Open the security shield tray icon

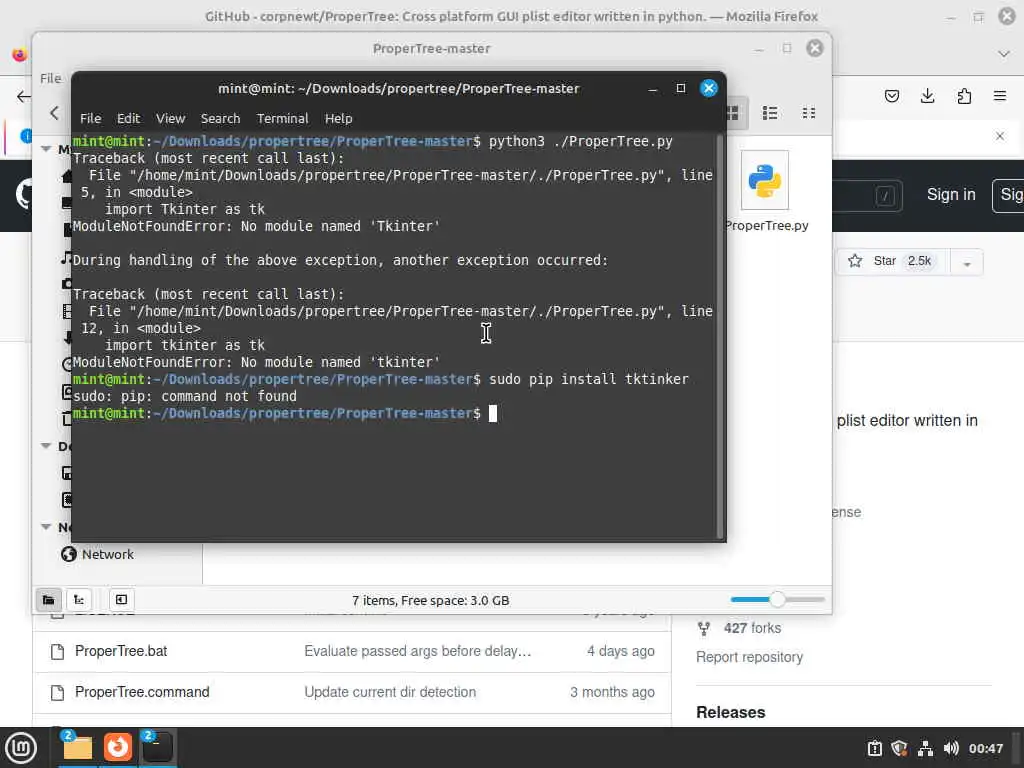click(x=899, y=748)
